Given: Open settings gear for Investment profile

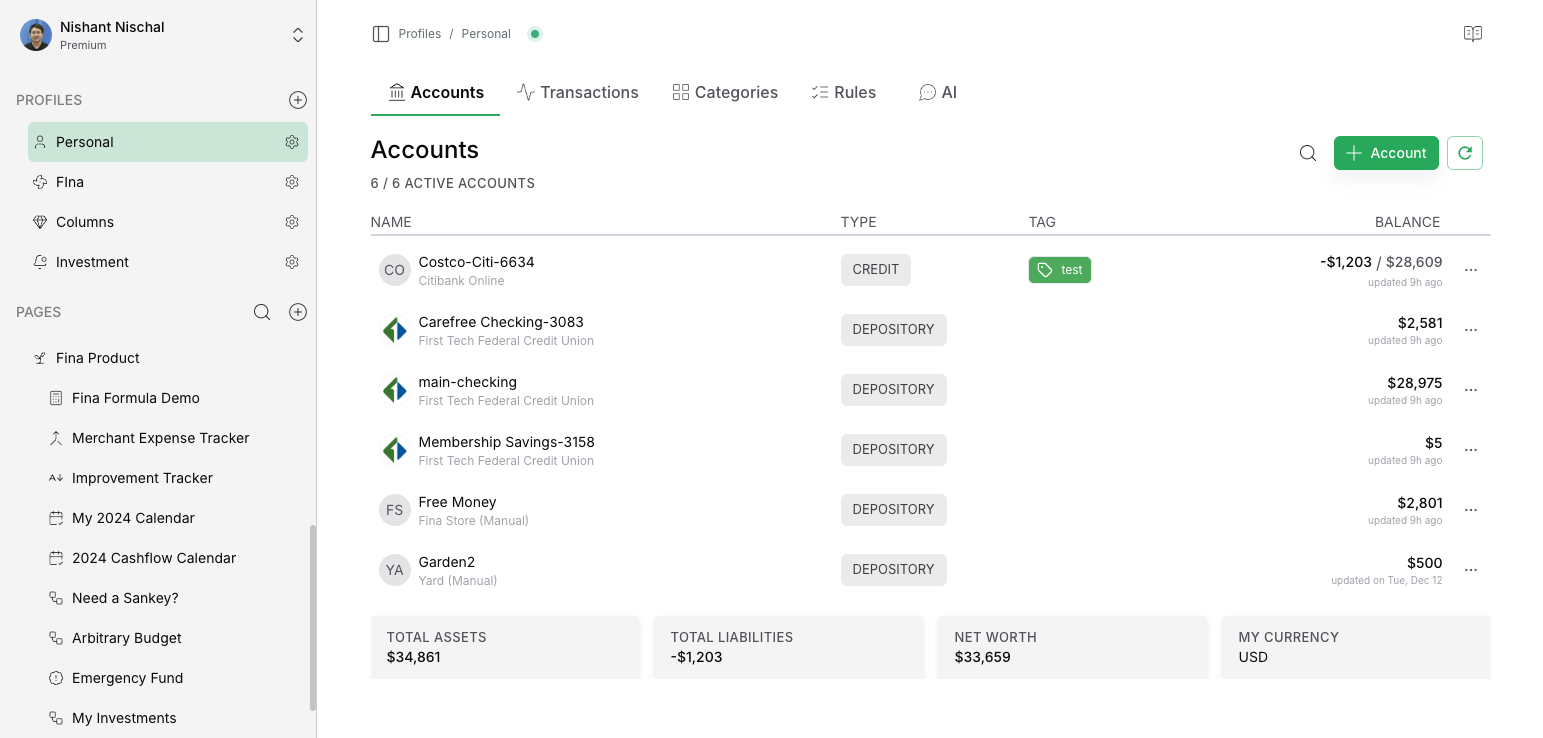Looking at the screenshot, I should (x=292, y=262).
